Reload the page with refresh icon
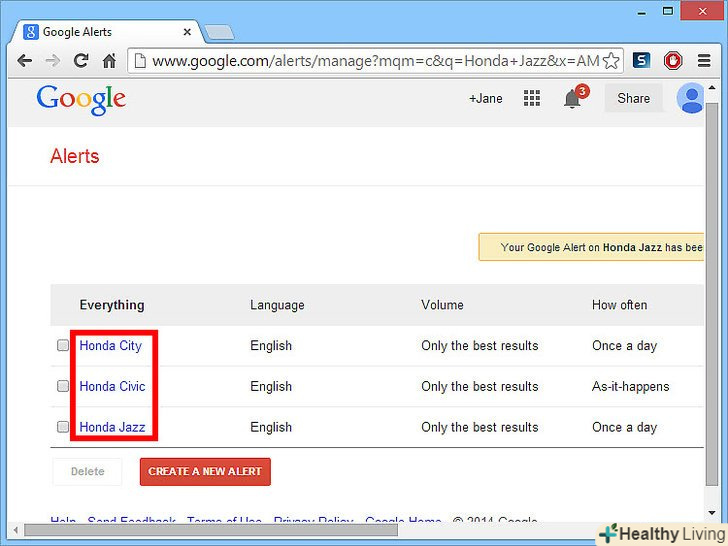 [82, 60]
